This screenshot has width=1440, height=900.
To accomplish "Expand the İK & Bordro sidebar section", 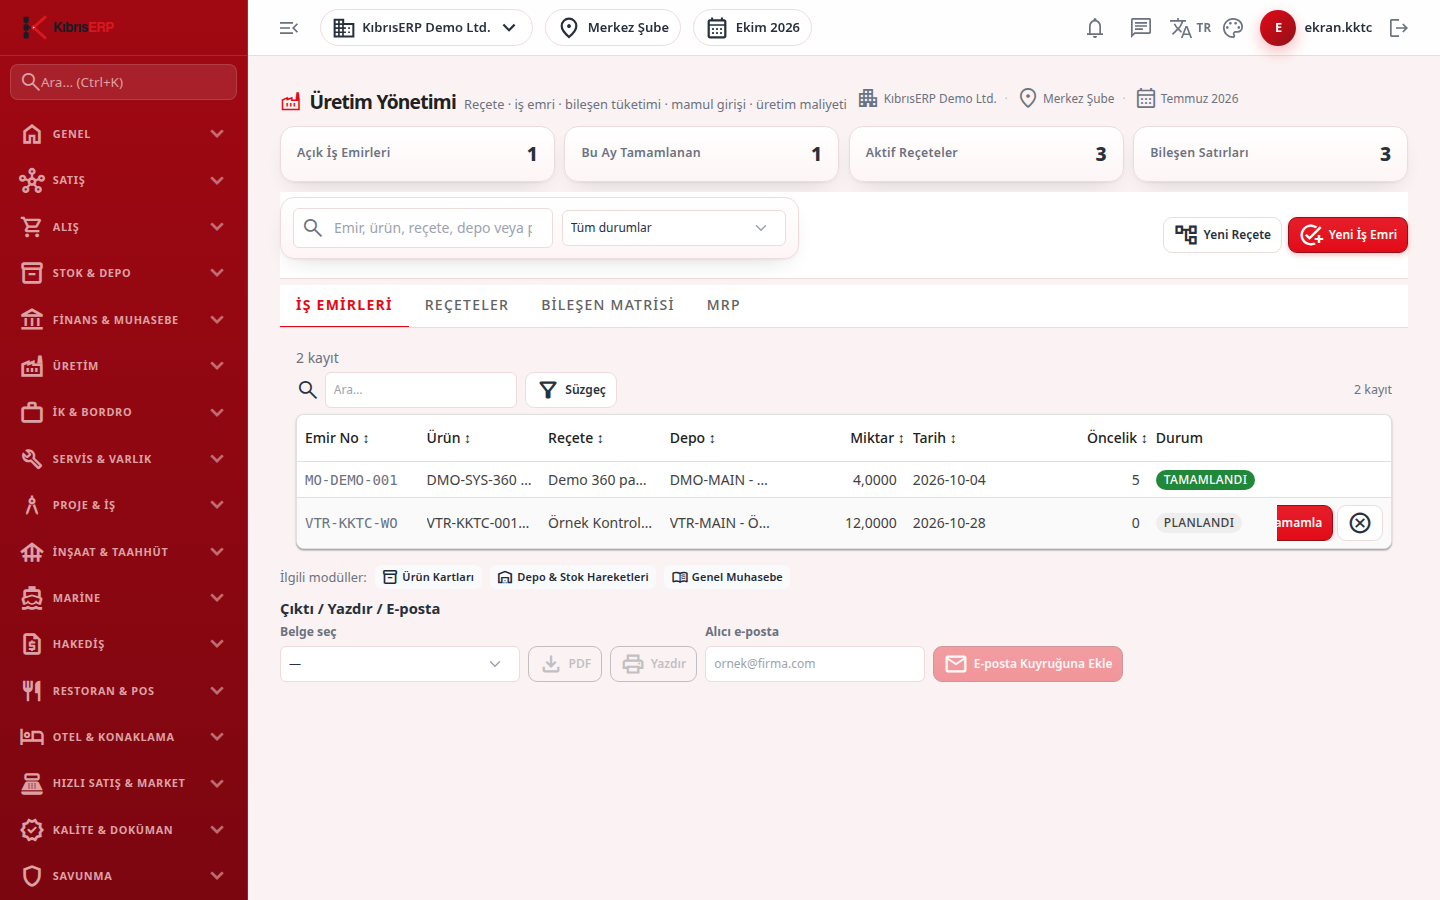I will [x=124, y=412].
